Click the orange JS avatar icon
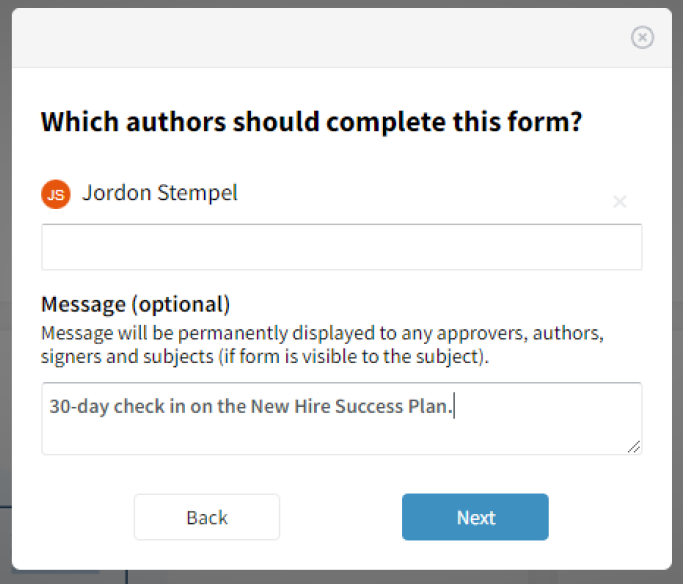The image size is (683, 584). click(56, 194)
